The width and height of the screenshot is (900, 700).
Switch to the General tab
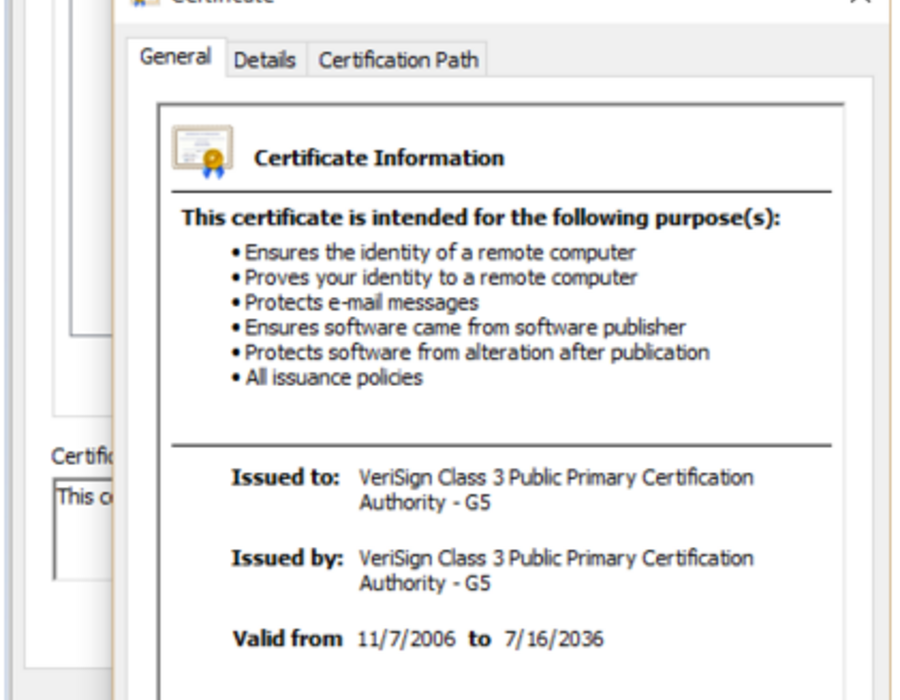[176, 57]
